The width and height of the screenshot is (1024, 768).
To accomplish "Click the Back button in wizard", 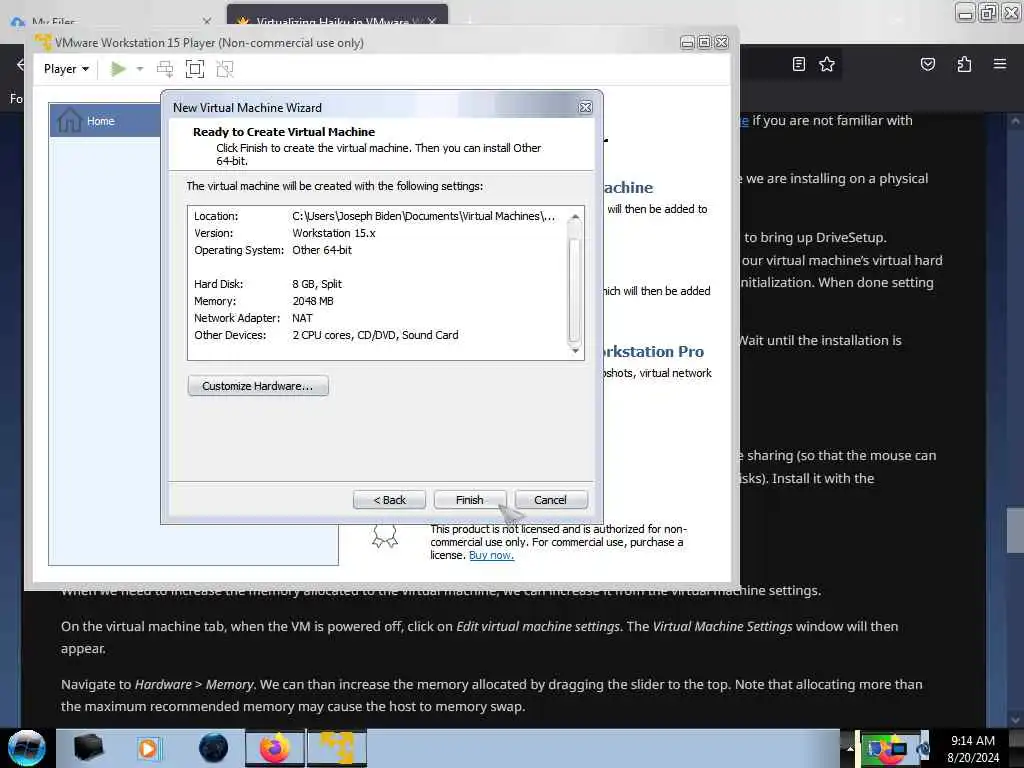I will [x=389, y=500].
